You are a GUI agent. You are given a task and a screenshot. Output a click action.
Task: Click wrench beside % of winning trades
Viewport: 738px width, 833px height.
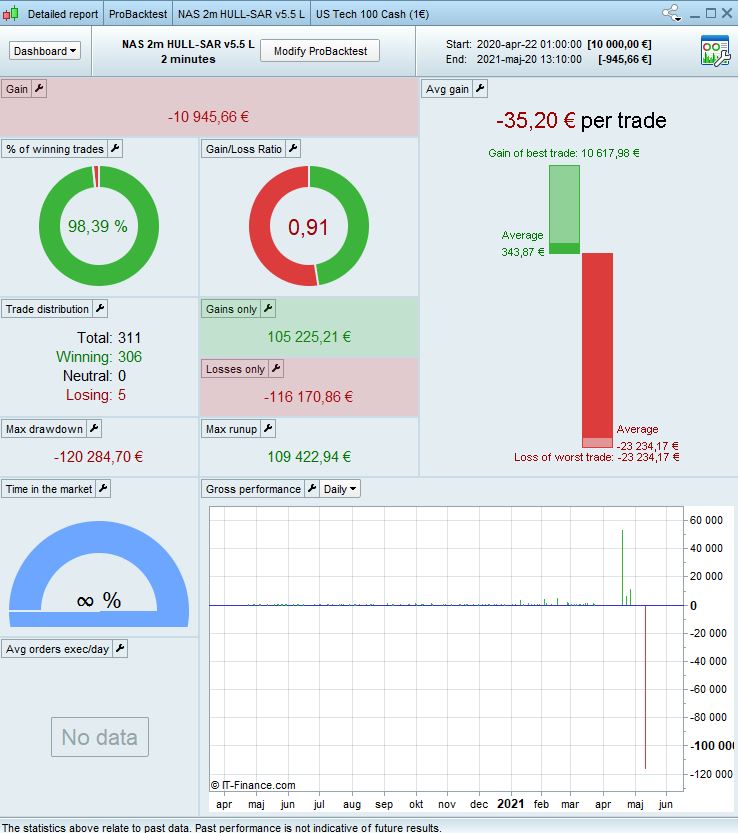(x=115, y=149)
